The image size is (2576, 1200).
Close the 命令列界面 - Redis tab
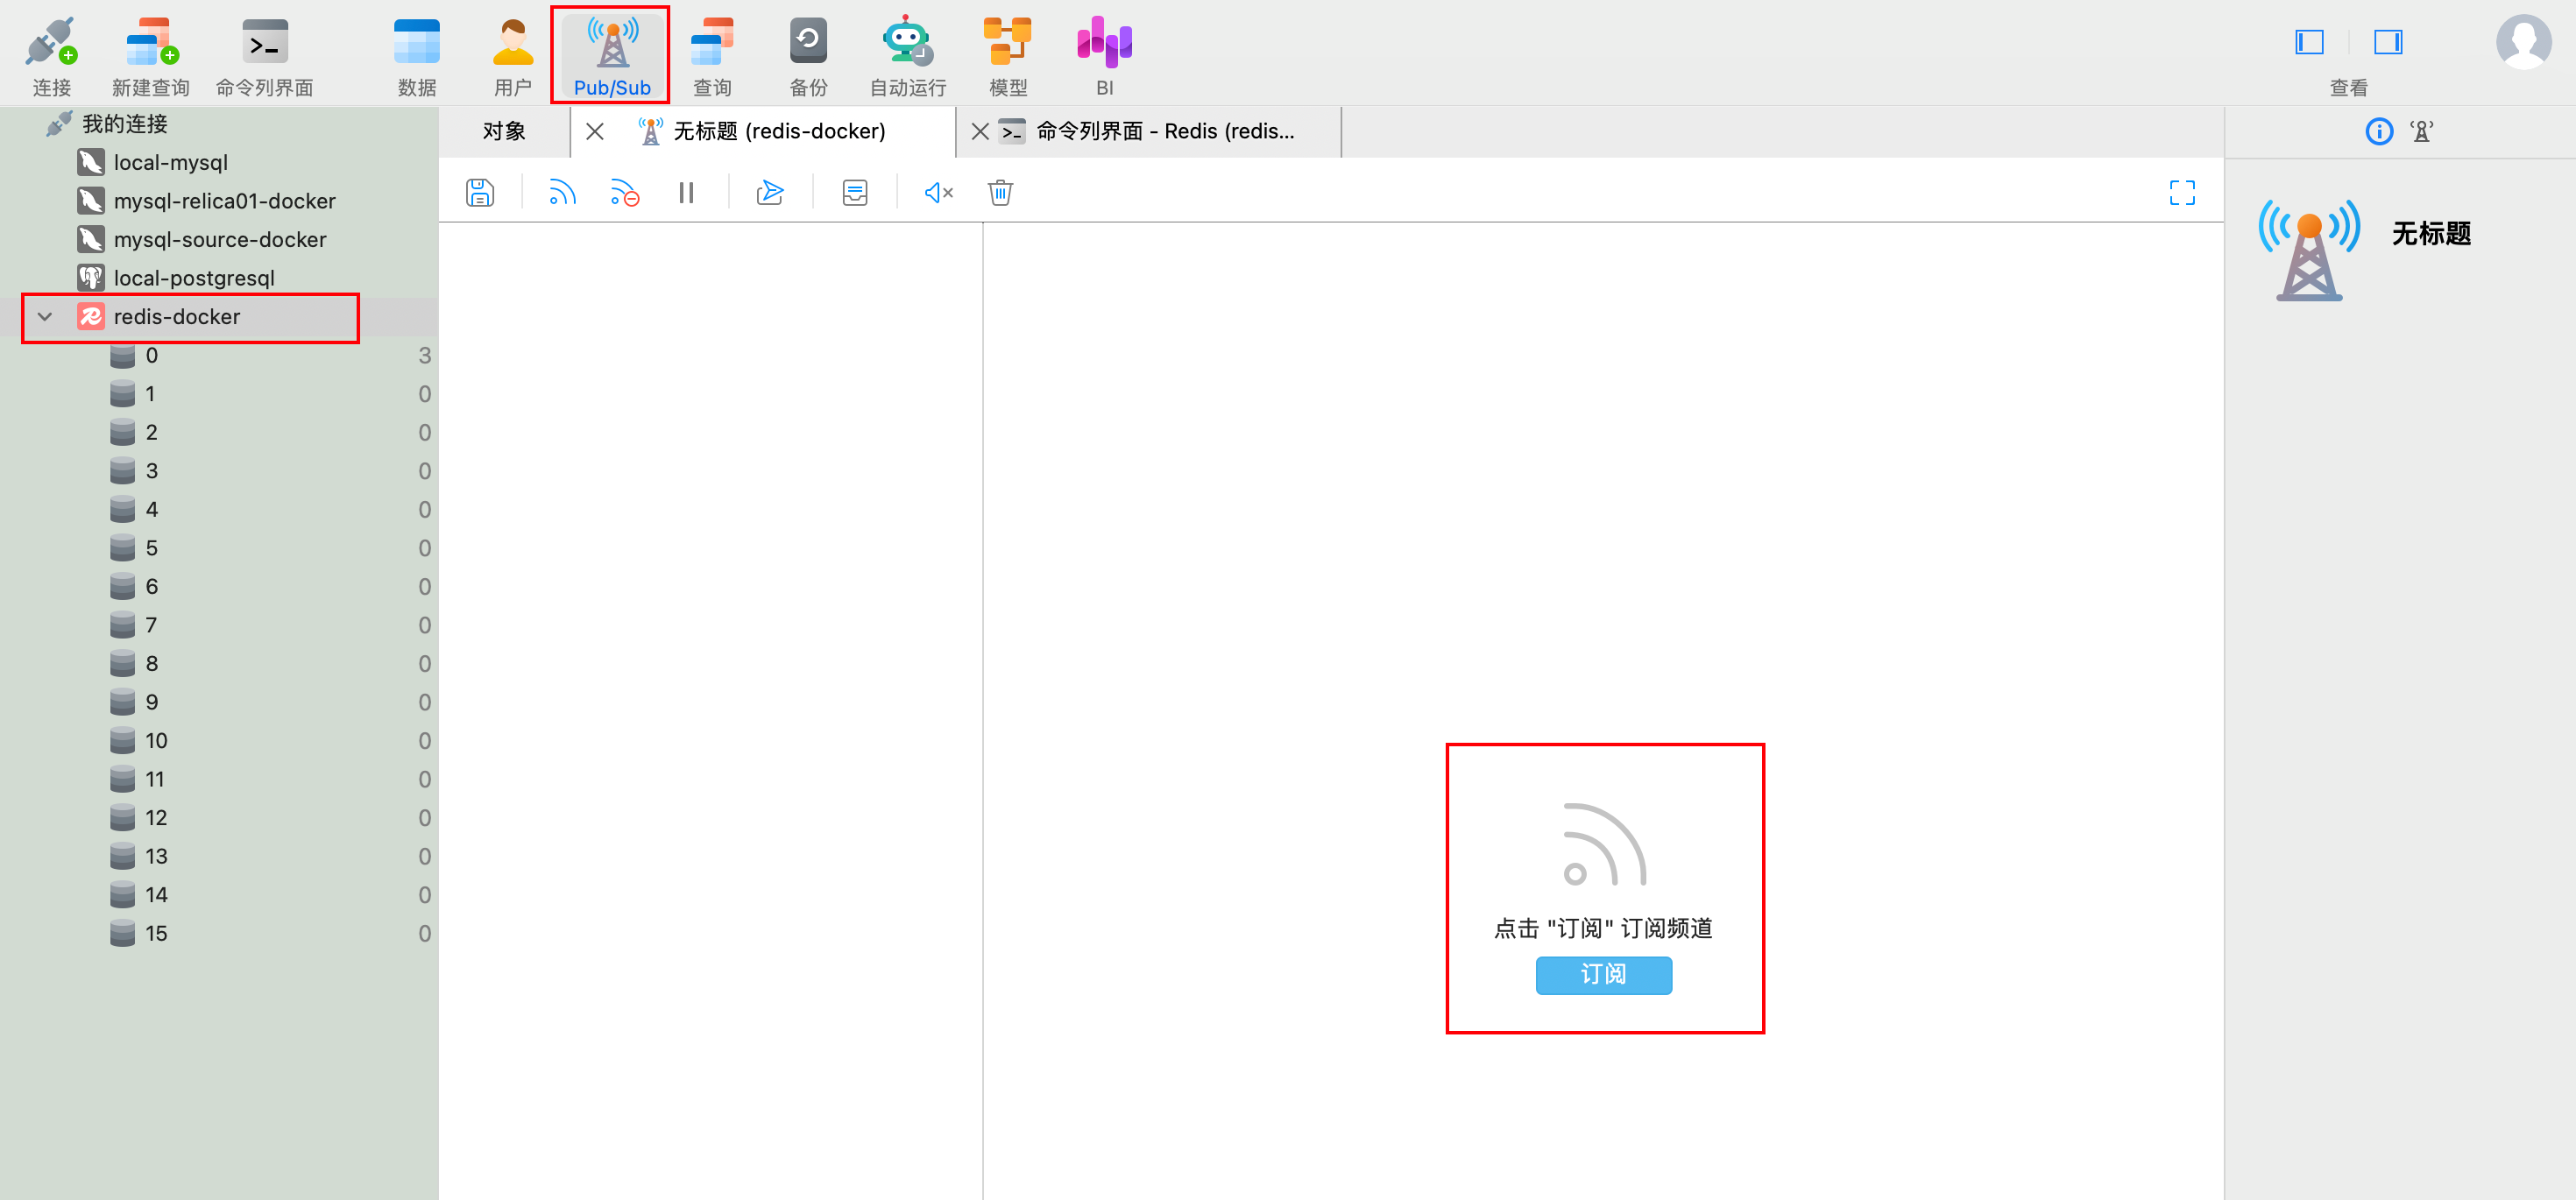click(x=980, y=131)
